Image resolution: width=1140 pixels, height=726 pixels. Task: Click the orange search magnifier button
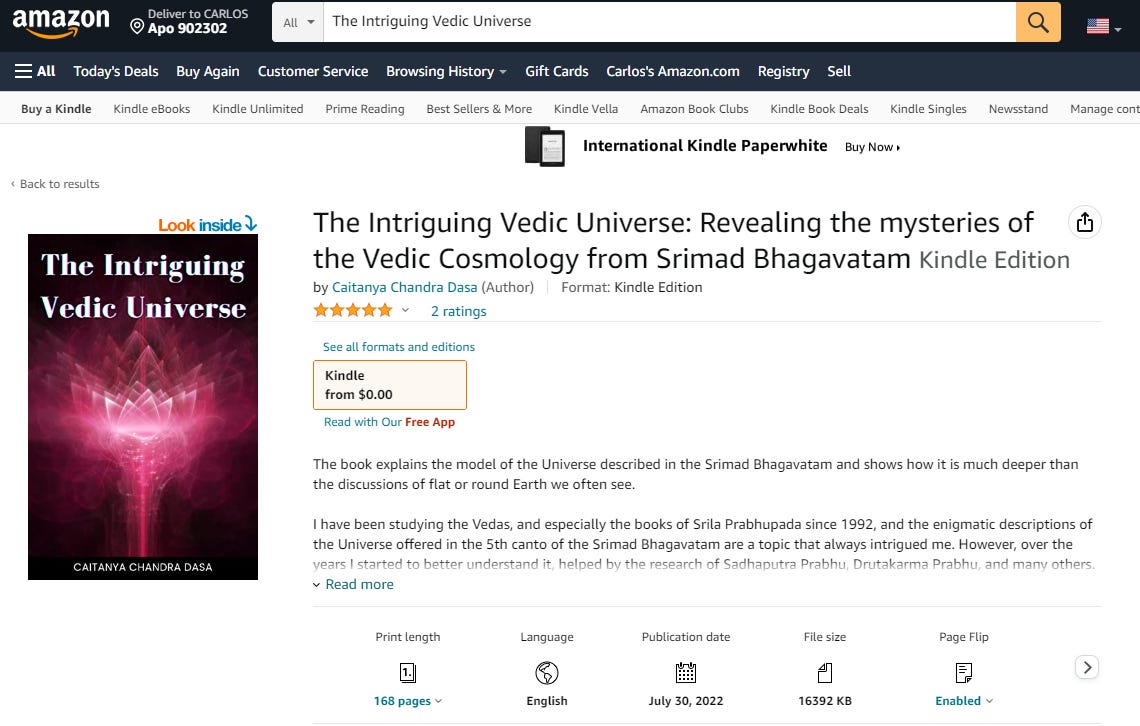1037,22
